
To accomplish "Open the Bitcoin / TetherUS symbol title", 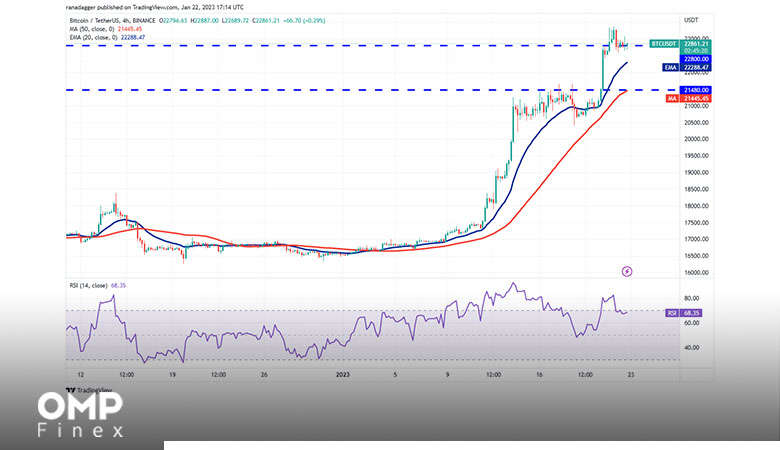I will (x=112, y=20).
